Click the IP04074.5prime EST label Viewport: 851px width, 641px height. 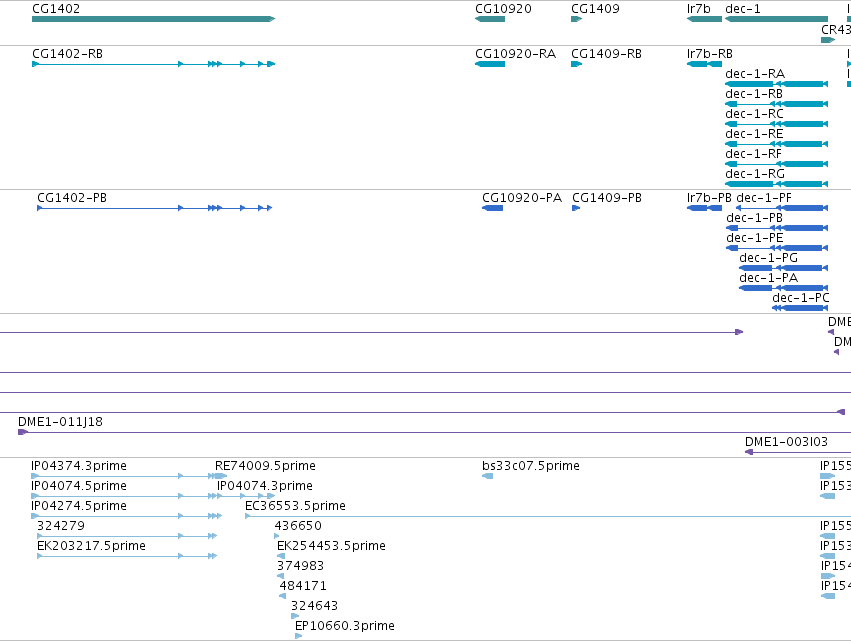click(79, 486)
